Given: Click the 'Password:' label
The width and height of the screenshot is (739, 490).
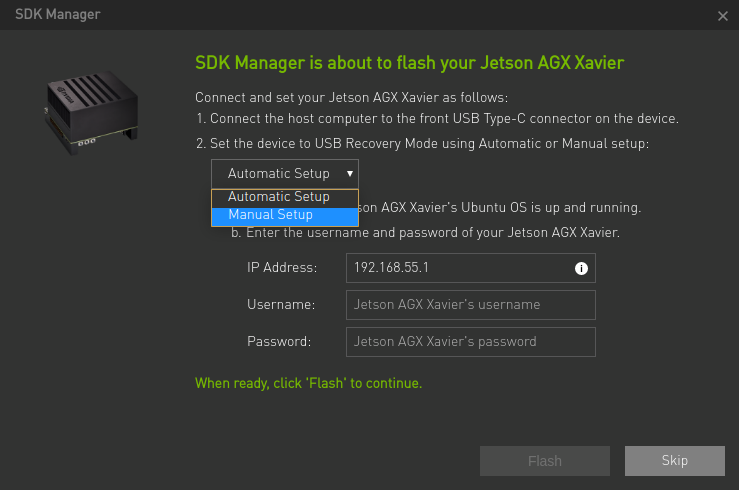Looking at the screenshot, I should pyautogui.click(x=279, y=342).
